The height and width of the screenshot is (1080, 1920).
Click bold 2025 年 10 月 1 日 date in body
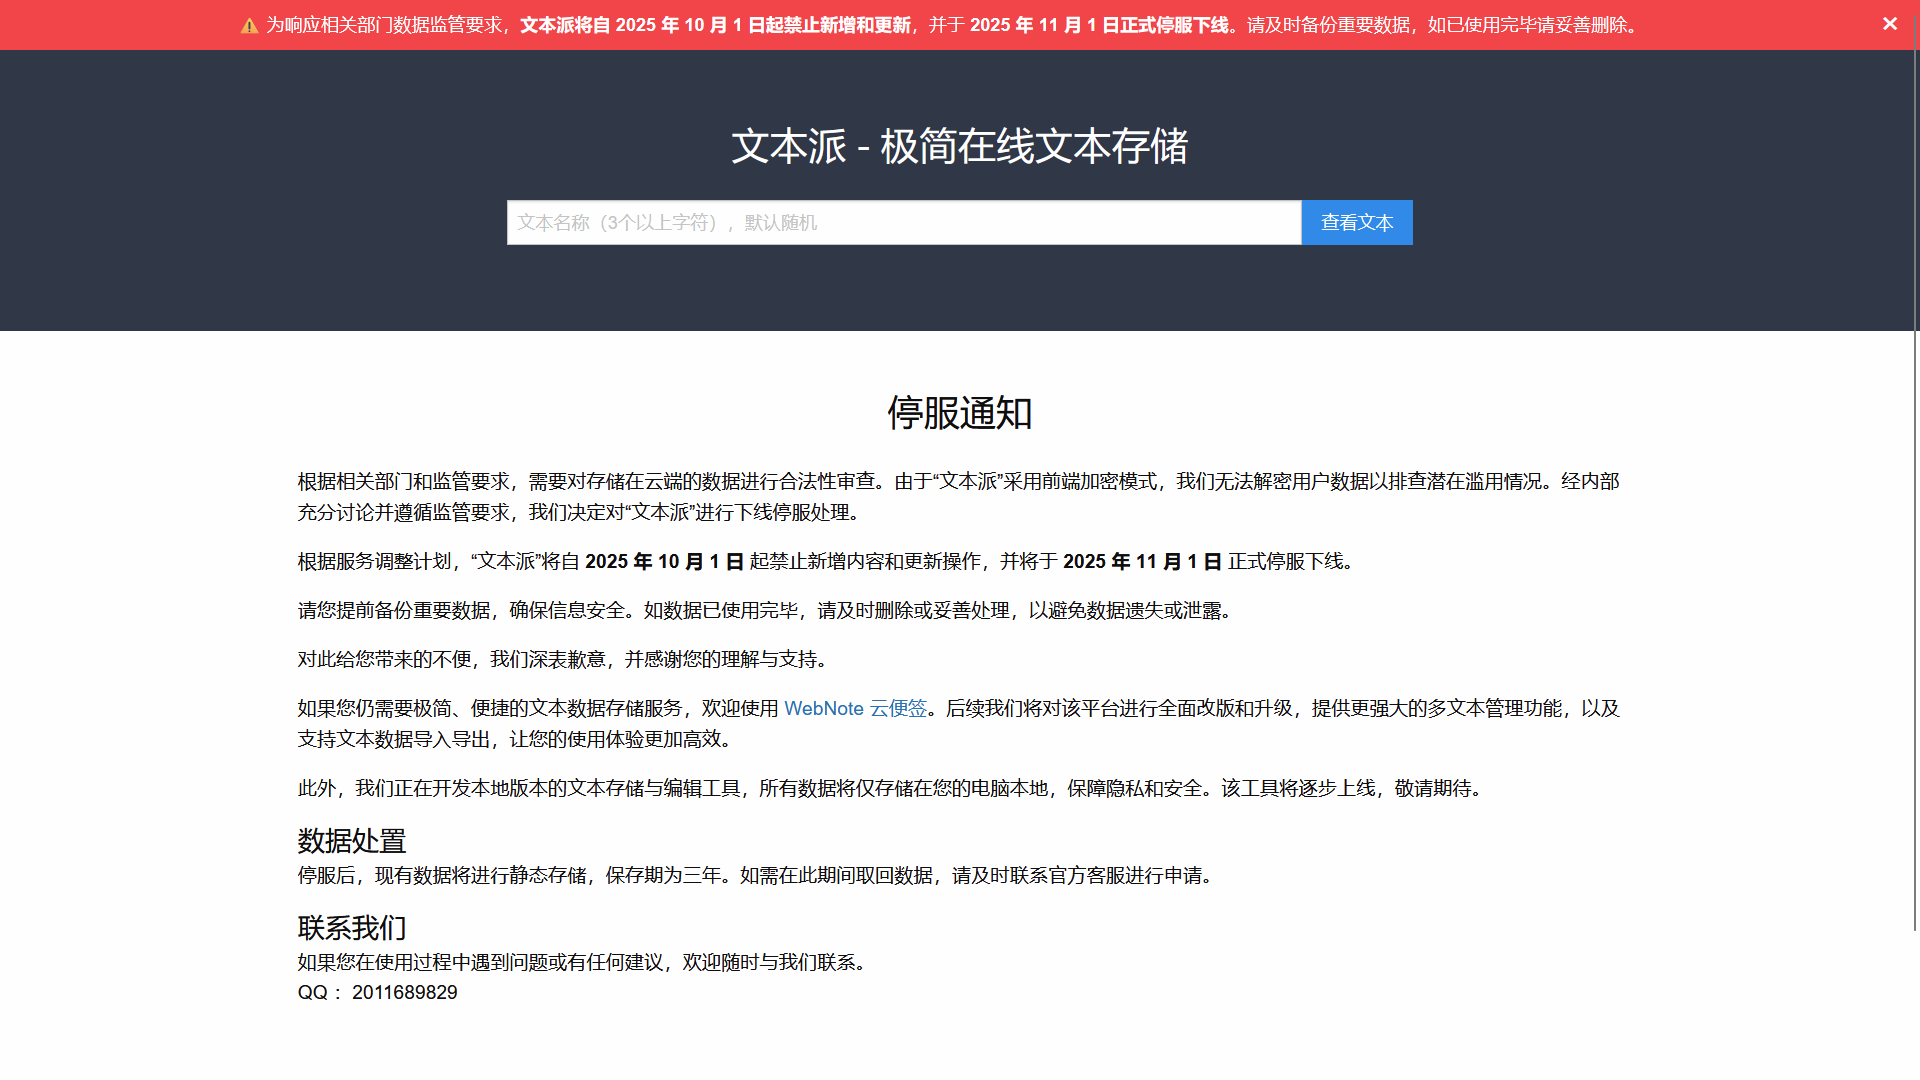pos(664,562)
